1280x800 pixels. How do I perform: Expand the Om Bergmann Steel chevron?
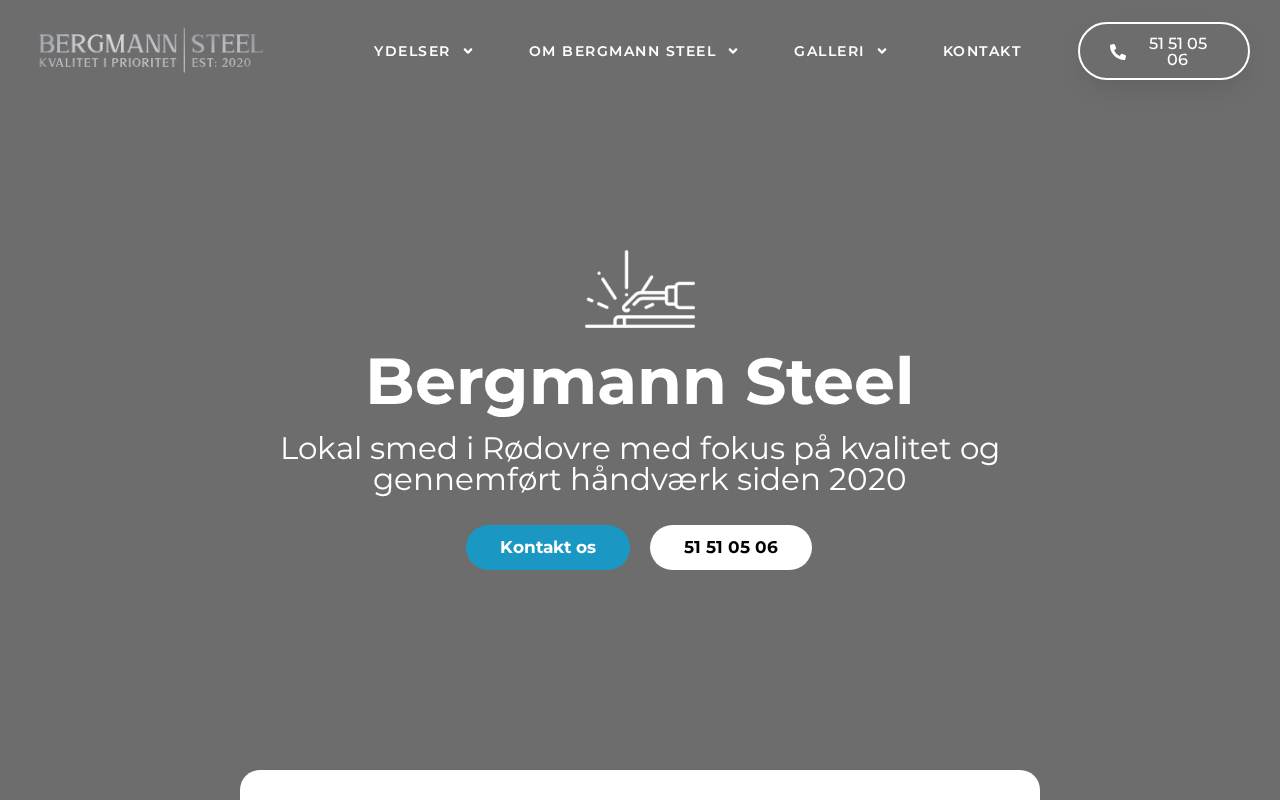733,51
